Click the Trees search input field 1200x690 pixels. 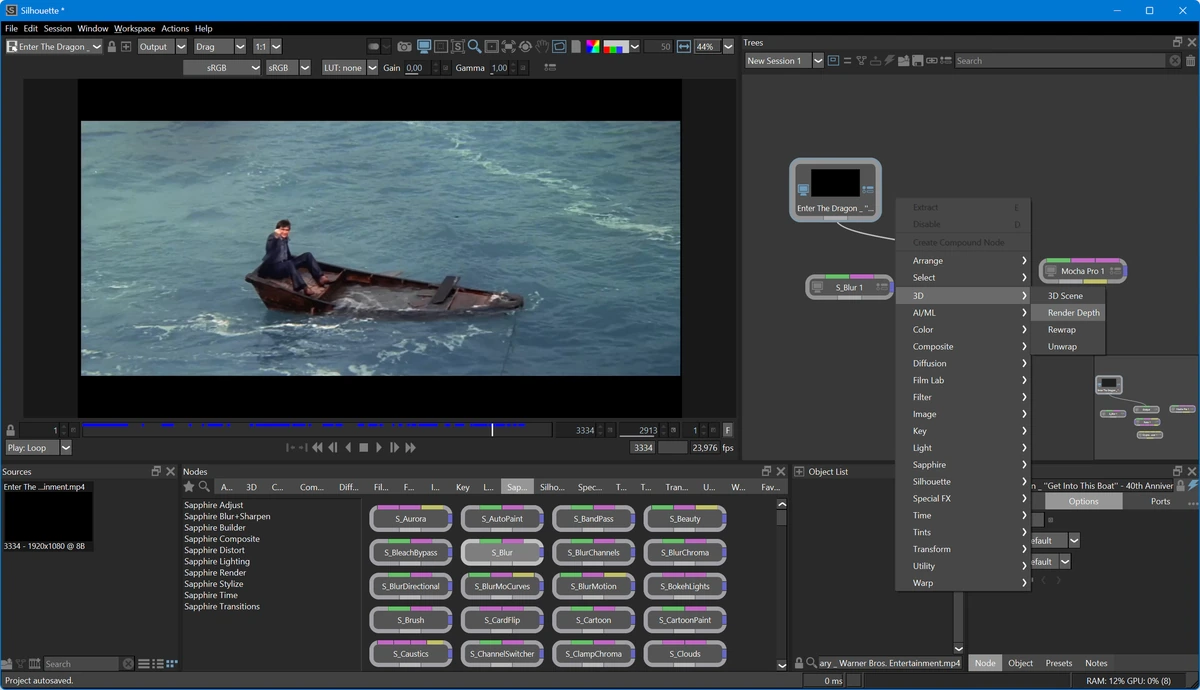(1060, 61)
